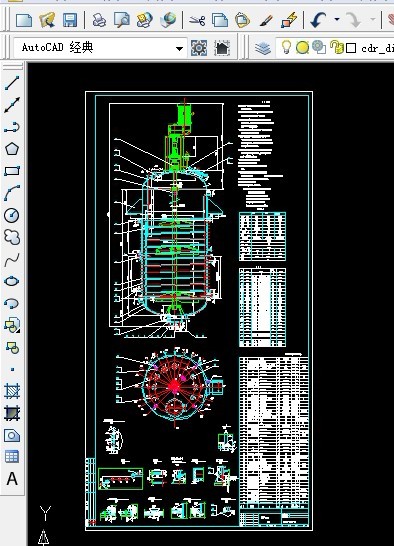Select the Polygon tool
This screenshot has height=546, width=394.
pyautogui.click(x=12, y=149)
